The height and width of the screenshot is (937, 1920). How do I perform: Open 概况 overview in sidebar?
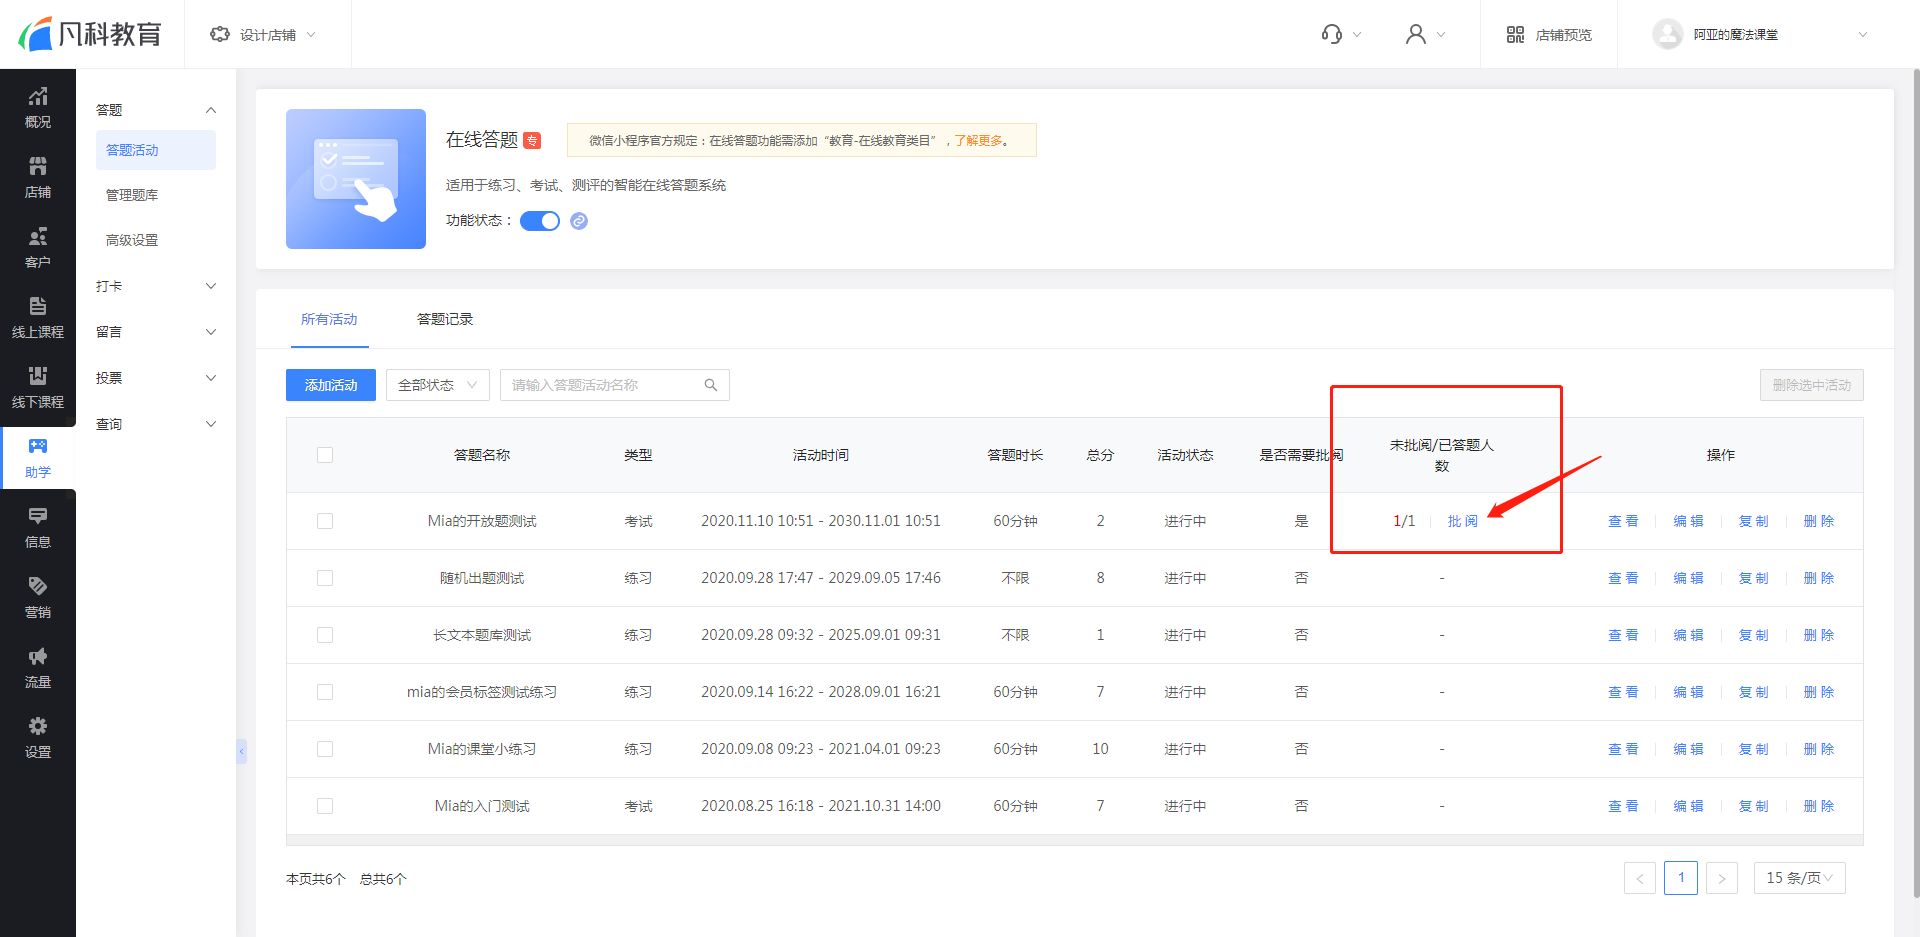38,108
